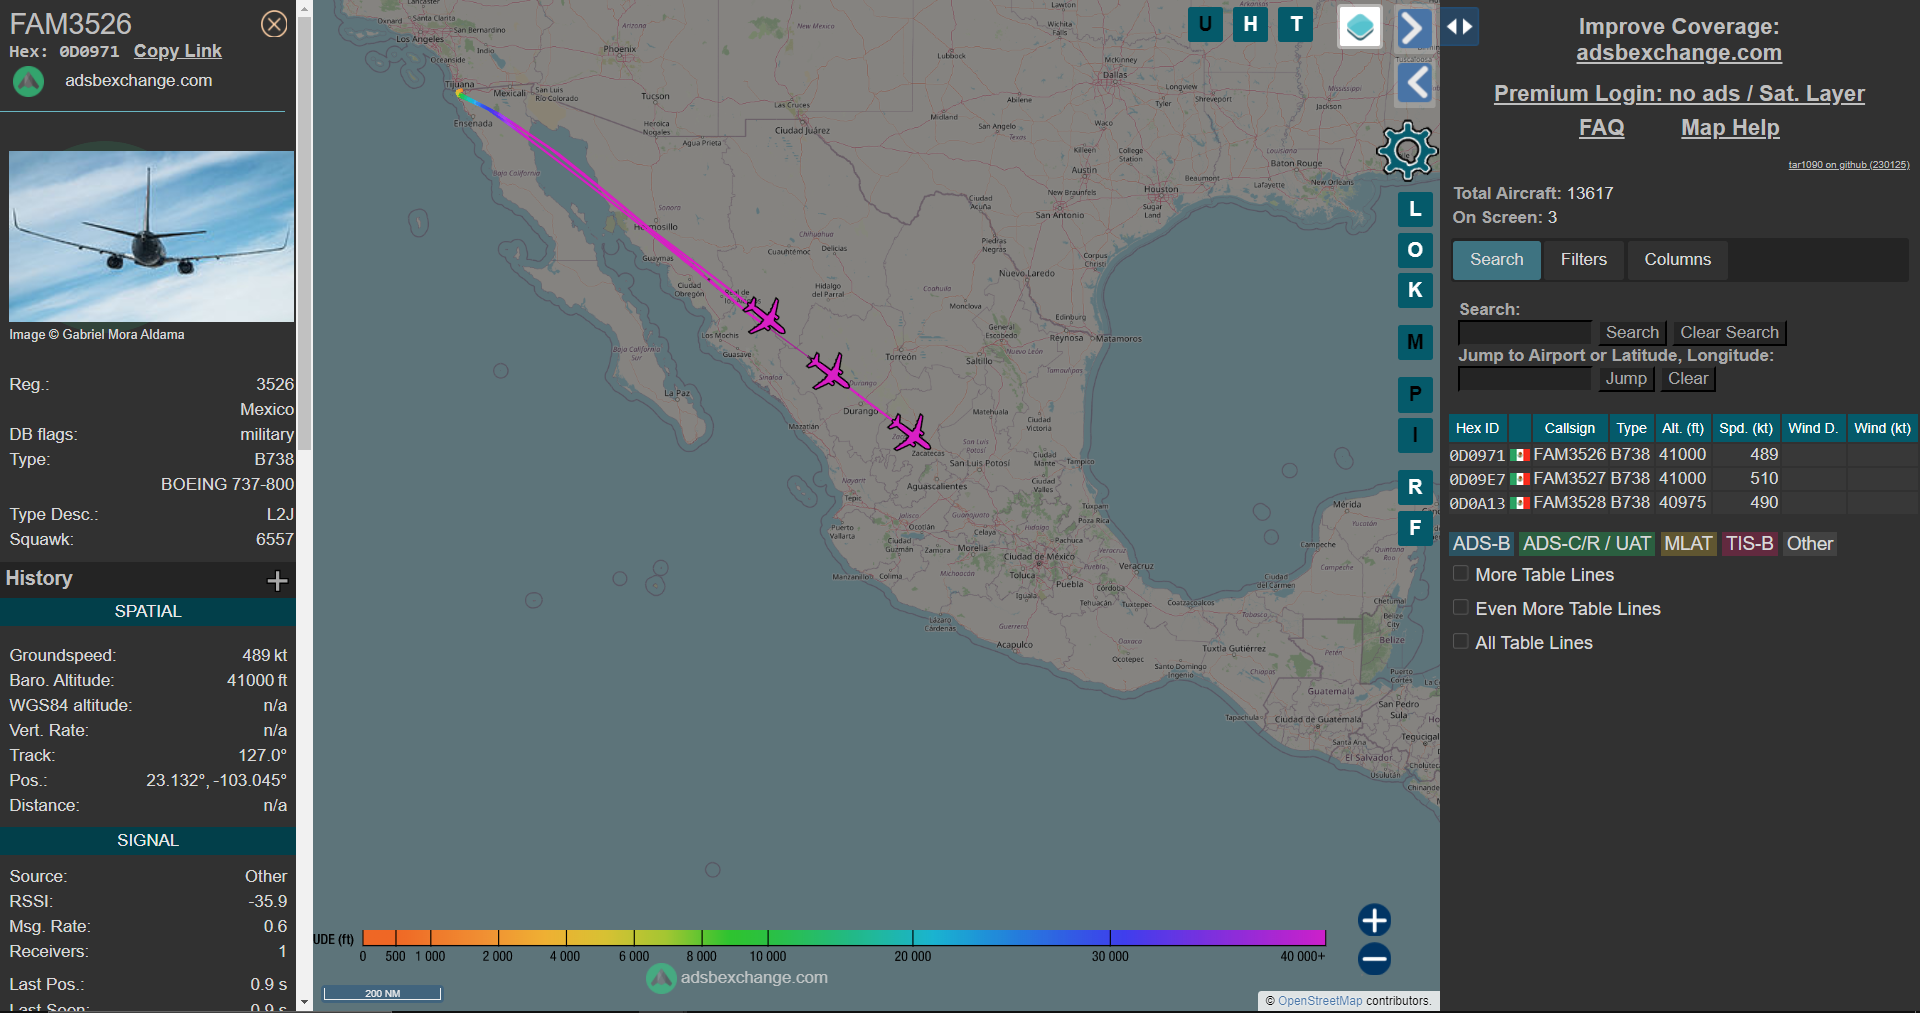Select the aircraft icon near Zacatecas
The image size is (1920, 1013).
click(x=910, y=433)
